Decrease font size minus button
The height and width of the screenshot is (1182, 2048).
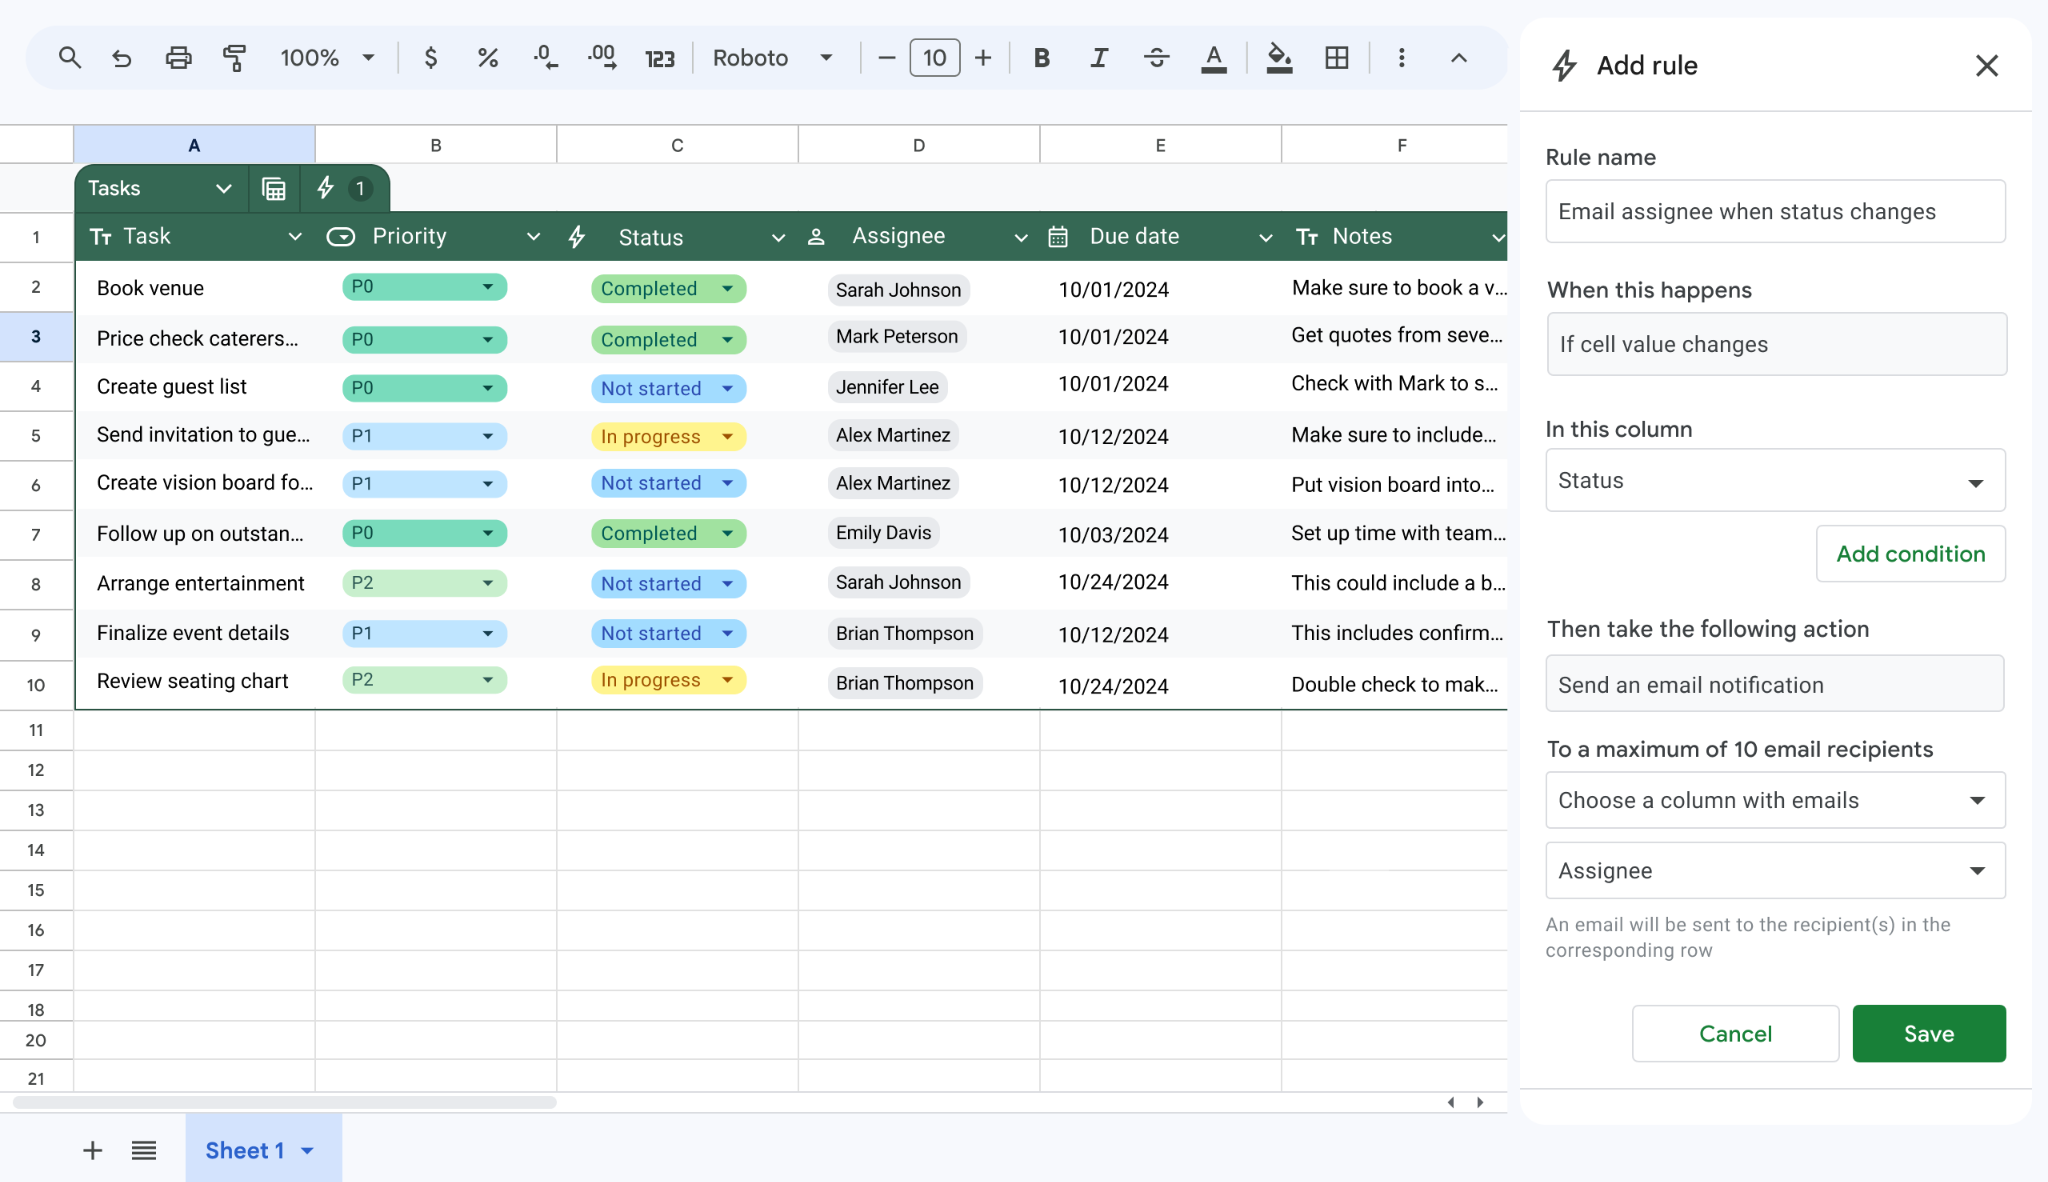[x=886, y=58]
